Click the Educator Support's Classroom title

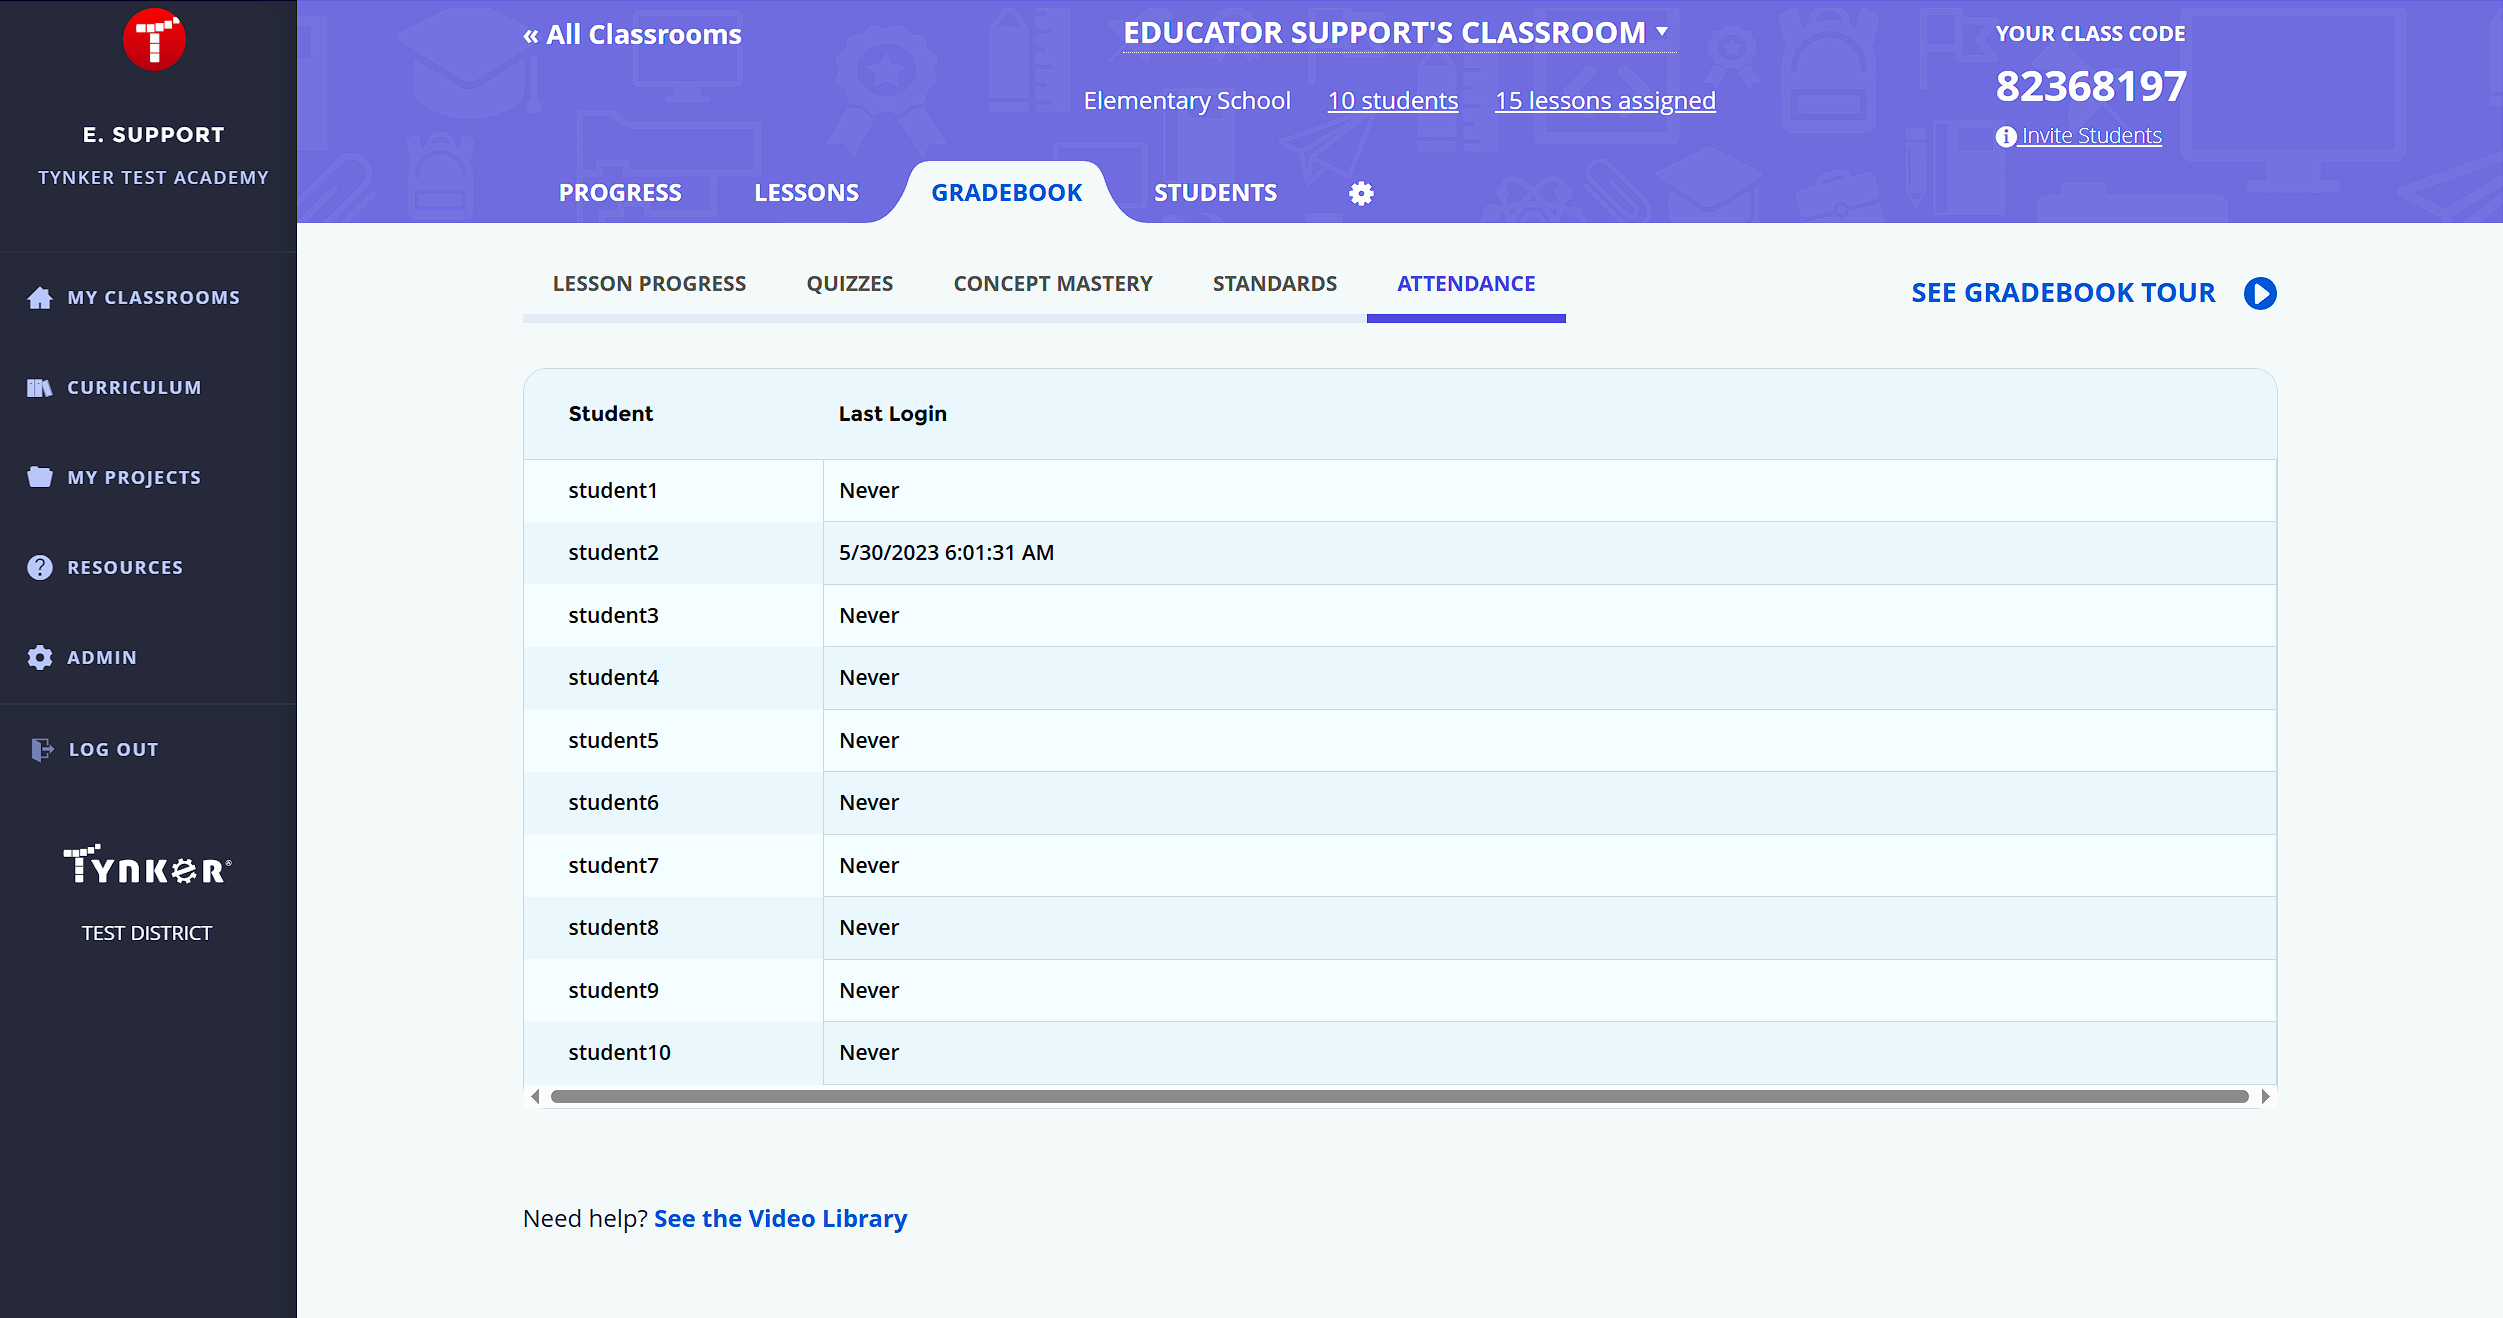click(1384, 33)
